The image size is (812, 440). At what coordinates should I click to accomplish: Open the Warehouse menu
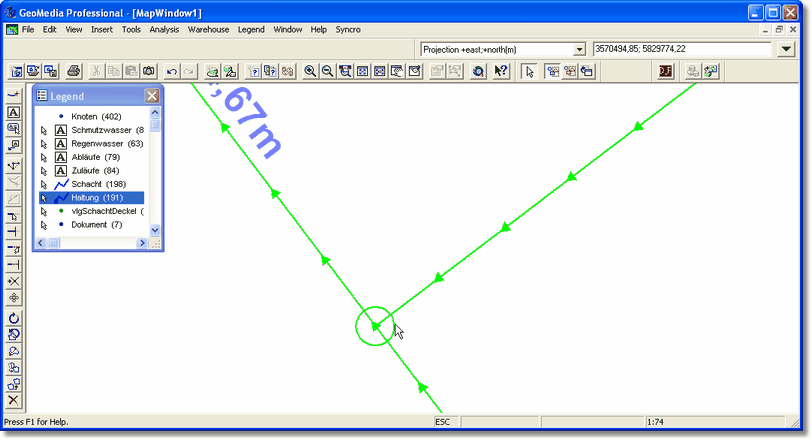(208, 30)
